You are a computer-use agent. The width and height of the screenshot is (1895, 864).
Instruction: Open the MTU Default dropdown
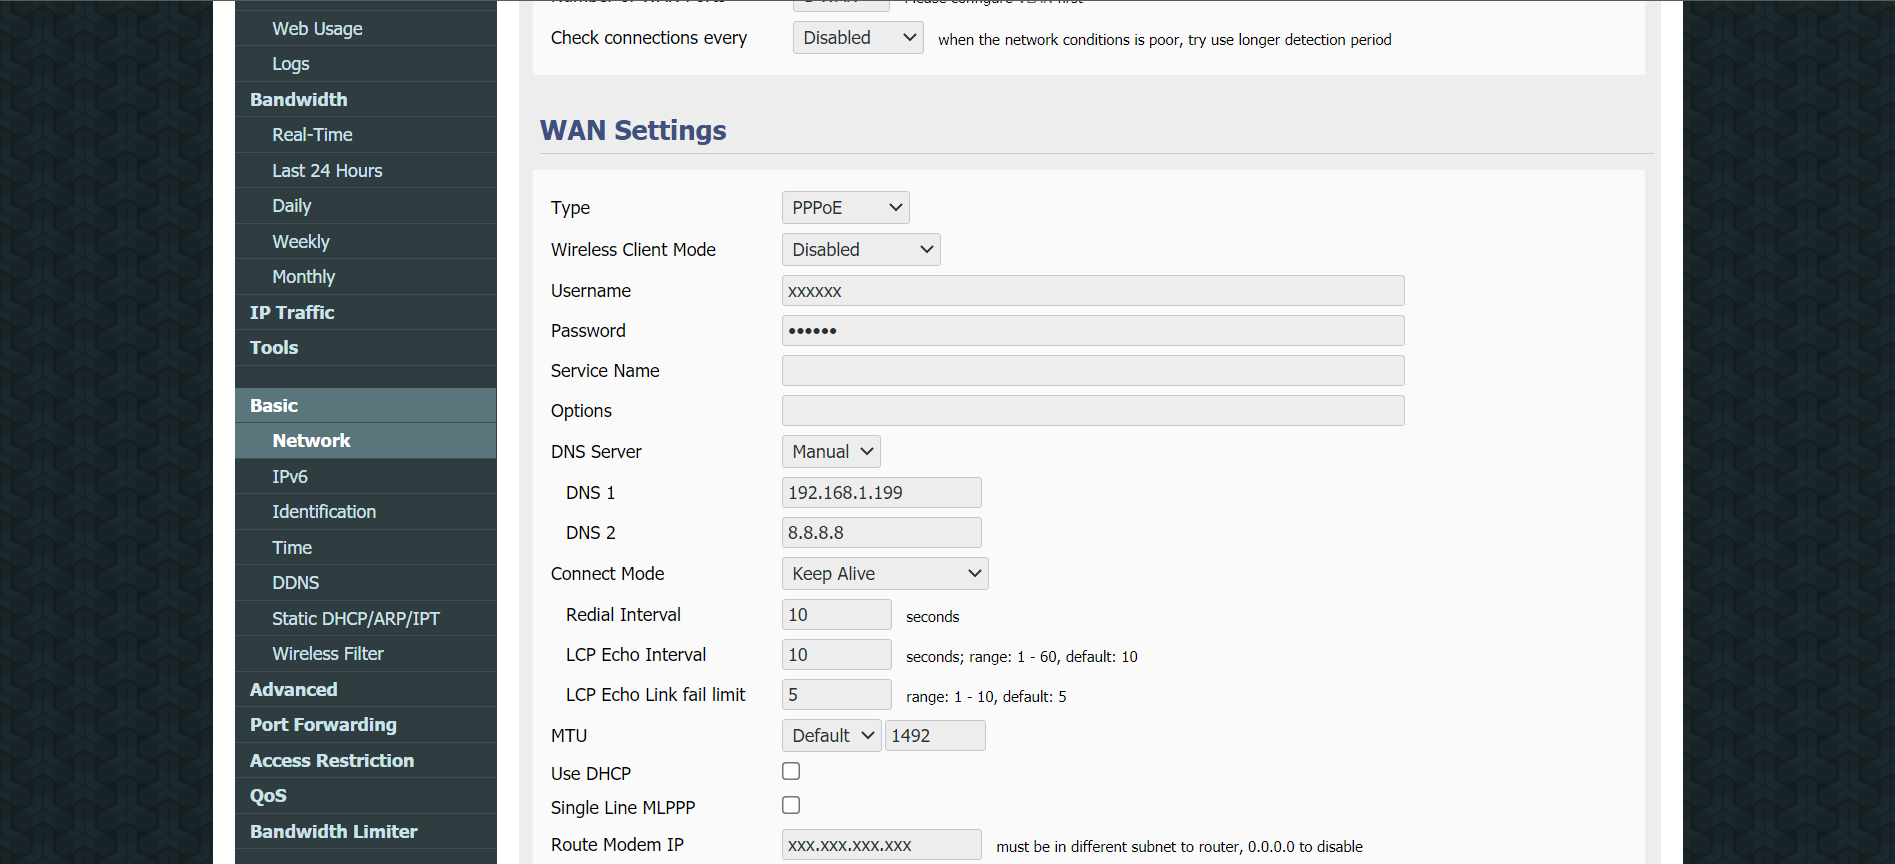(831, 736)
